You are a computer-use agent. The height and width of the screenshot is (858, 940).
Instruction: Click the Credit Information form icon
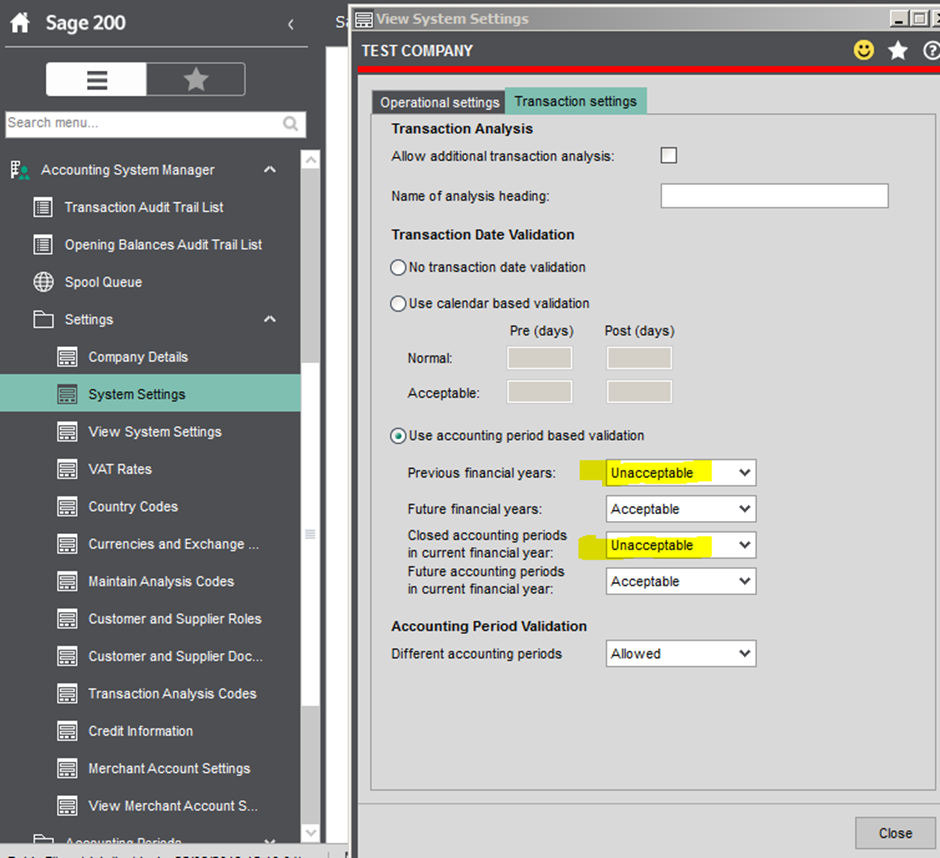coord(67,731)
